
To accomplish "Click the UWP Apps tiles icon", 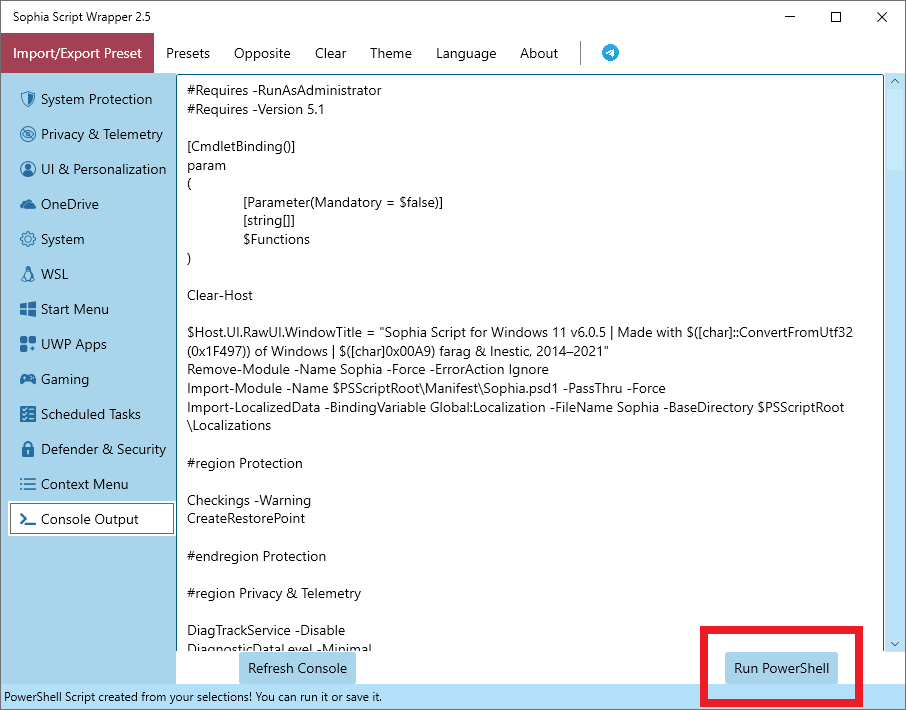I will point(28,344).
